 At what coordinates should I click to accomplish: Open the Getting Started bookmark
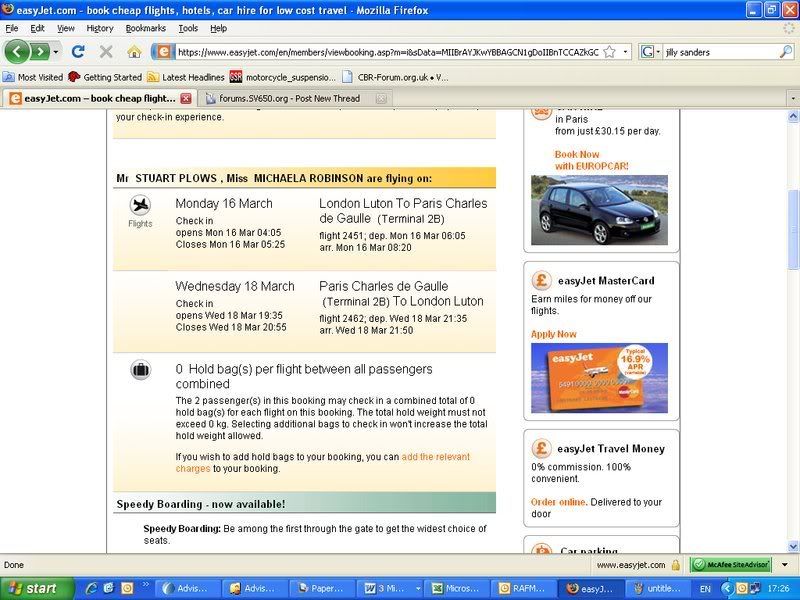[x=105, y=77]
